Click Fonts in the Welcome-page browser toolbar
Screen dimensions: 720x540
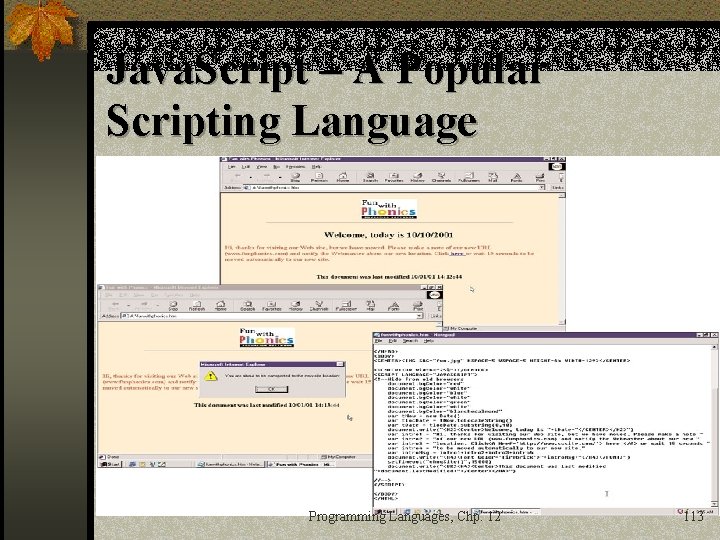point(517,177)
